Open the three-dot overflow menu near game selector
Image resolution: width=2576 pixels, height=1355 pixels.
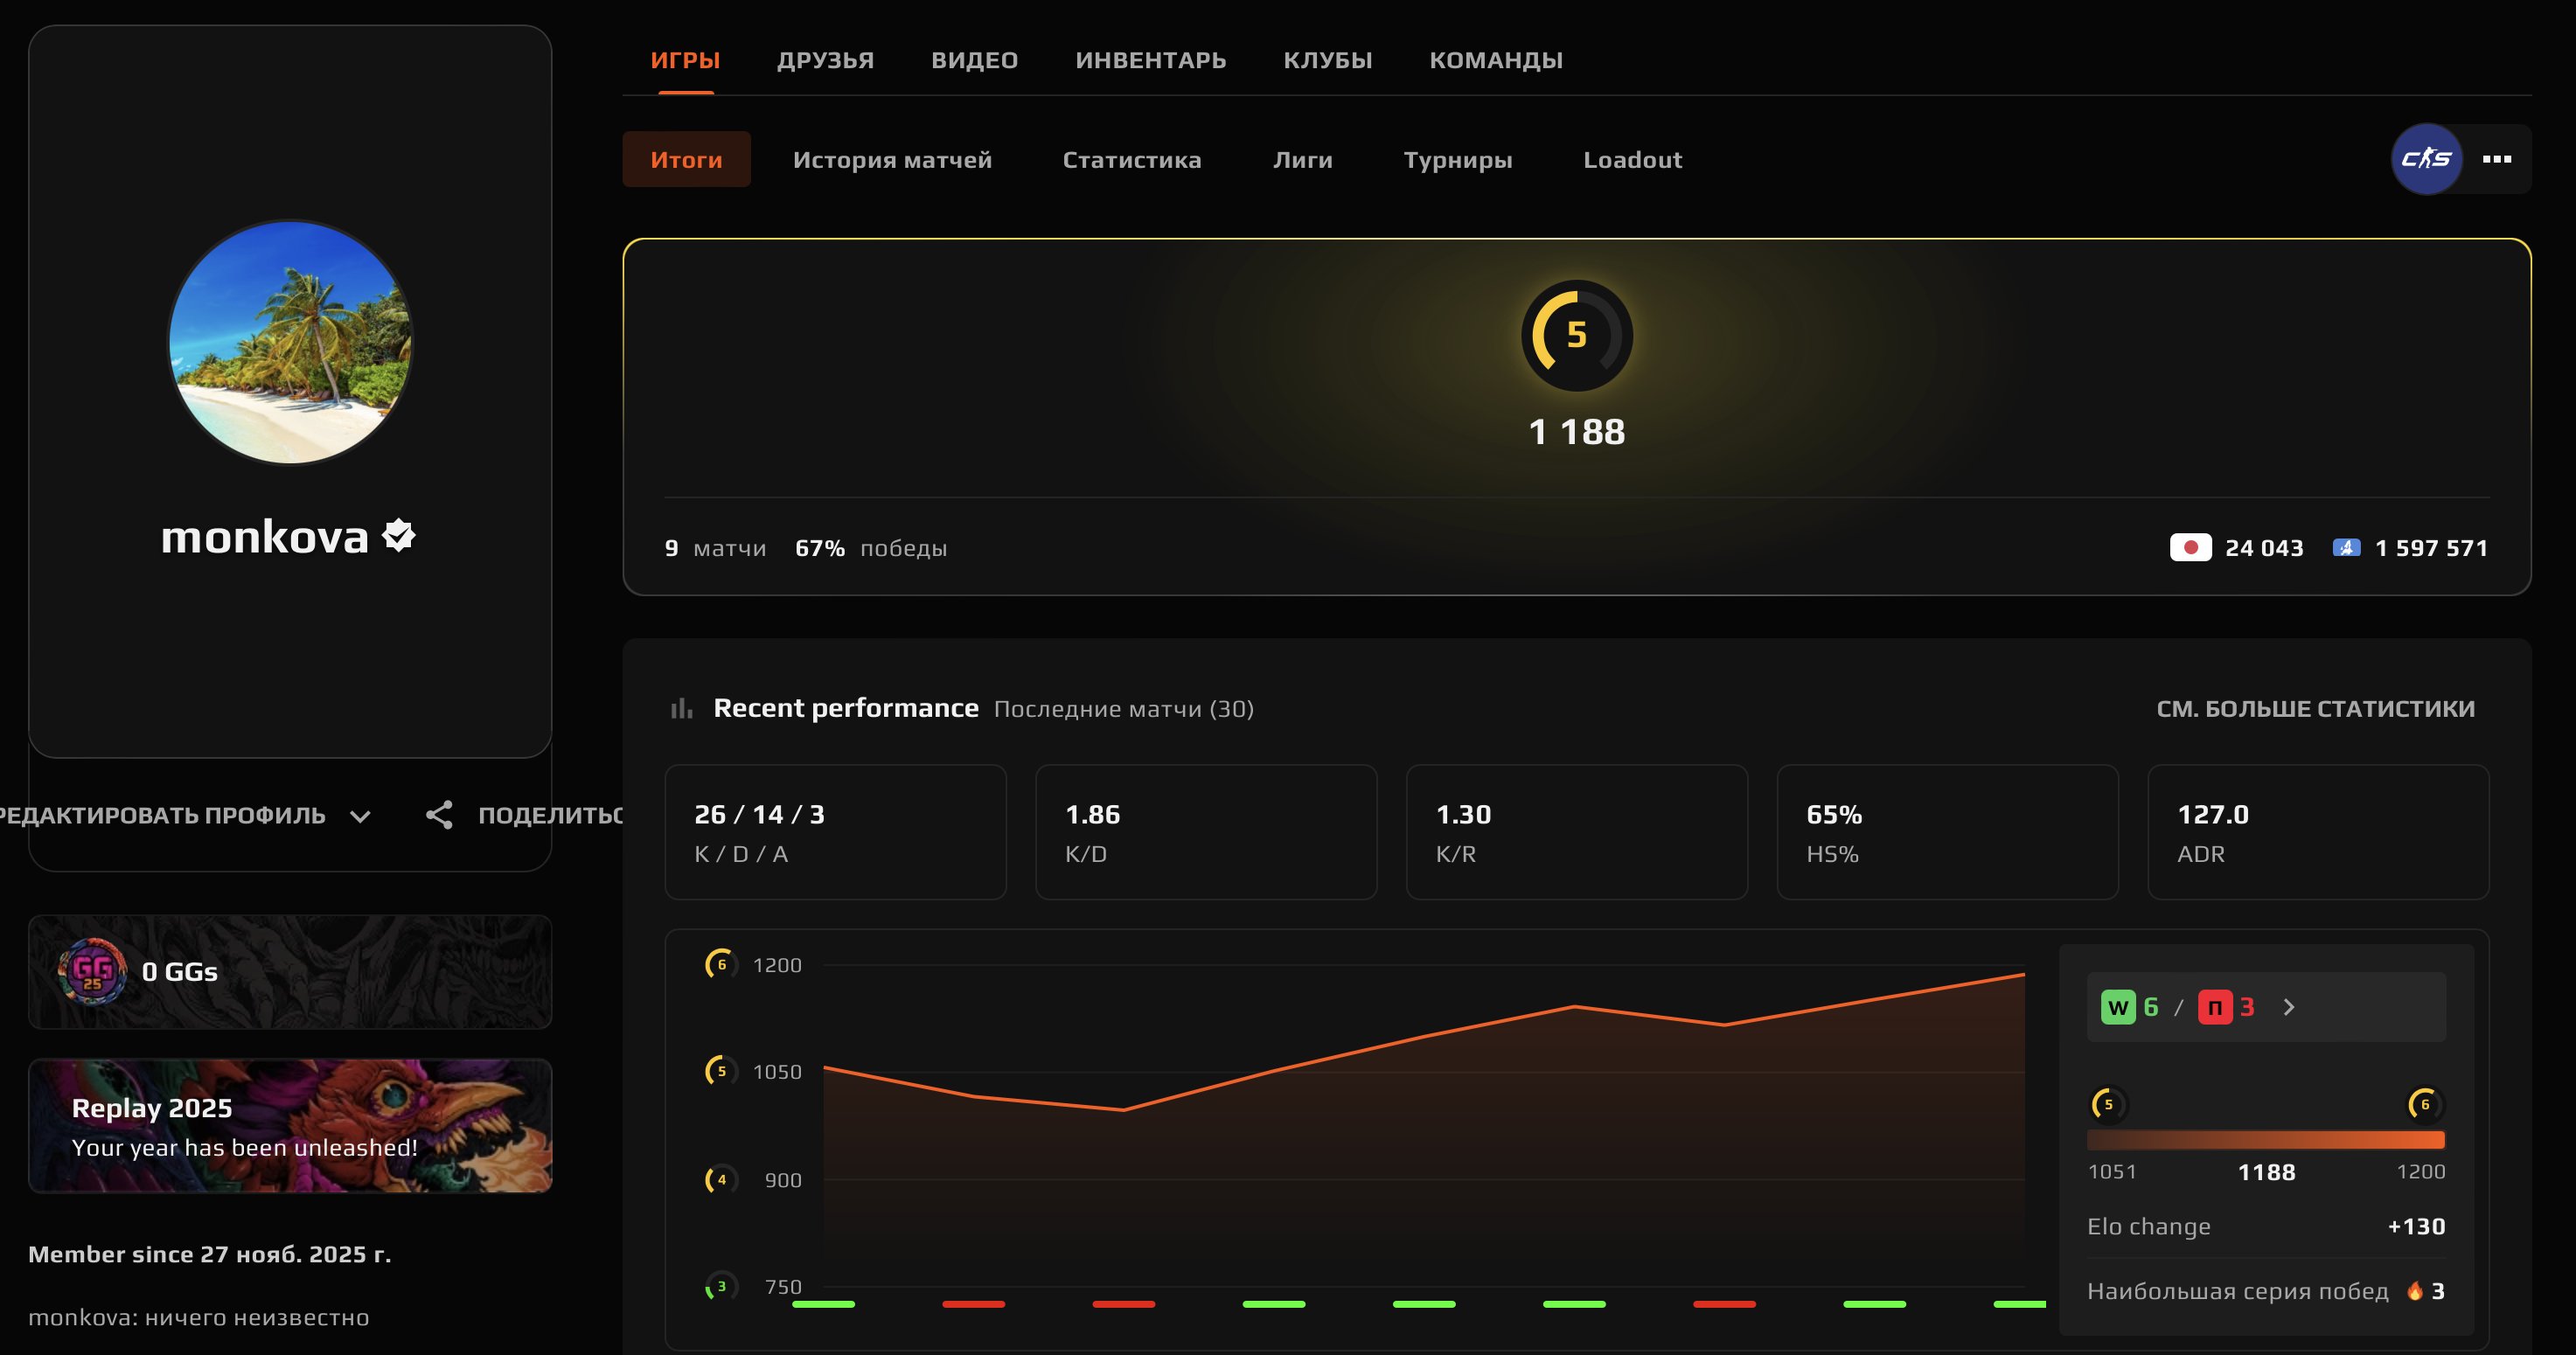click(x=2497, y=158)
